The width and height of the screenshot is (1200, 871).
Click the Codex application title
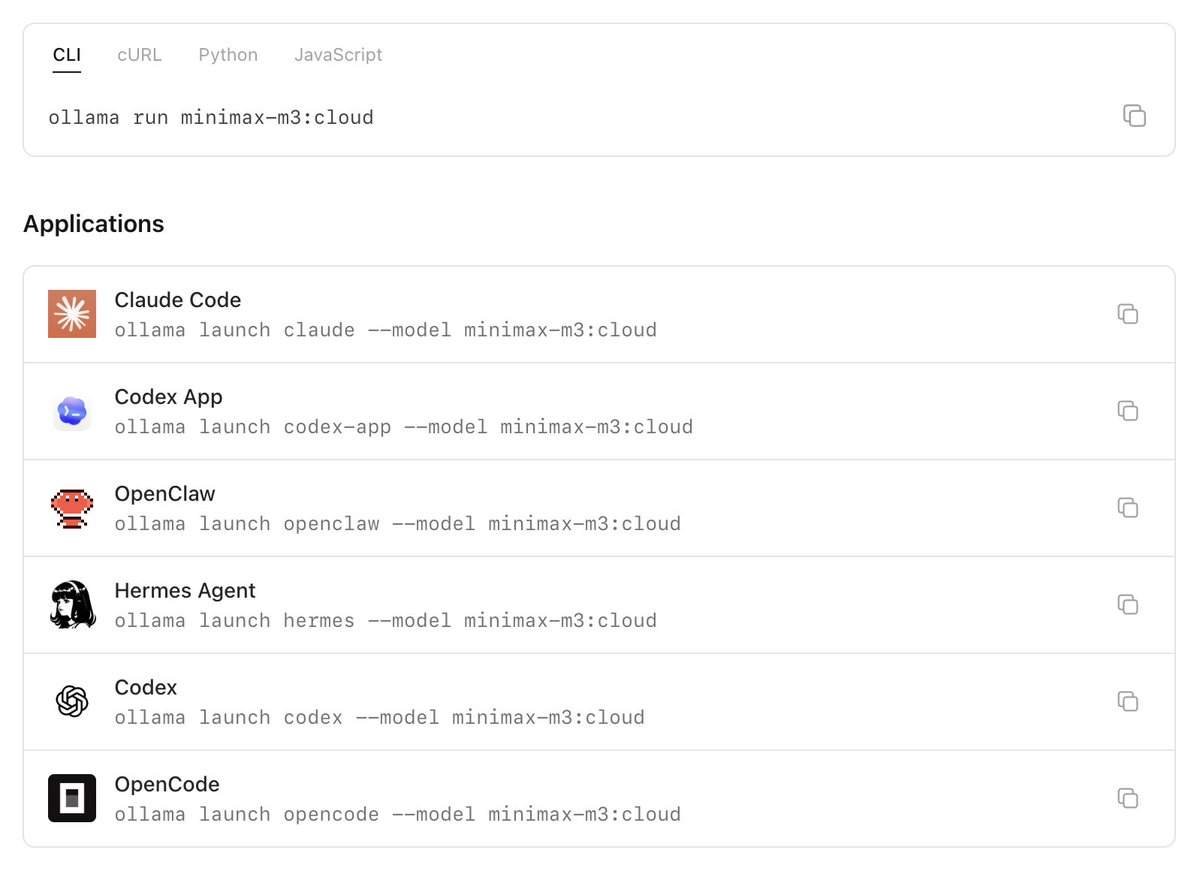pyautogui.click(x=146, y=688)
